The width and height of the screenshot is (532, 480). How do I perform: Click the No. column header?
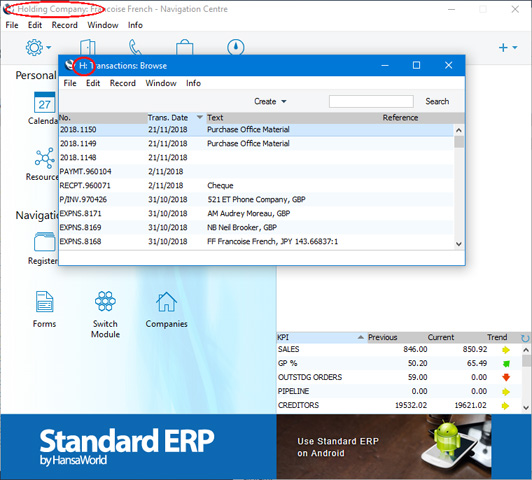[x=103, y=118]
